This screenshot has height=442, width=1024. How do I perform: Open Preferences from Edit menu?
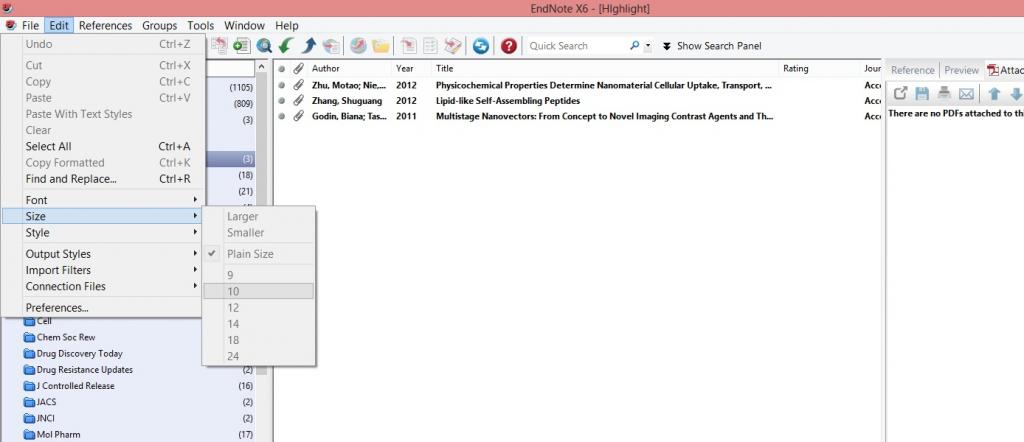pos(103,308)
